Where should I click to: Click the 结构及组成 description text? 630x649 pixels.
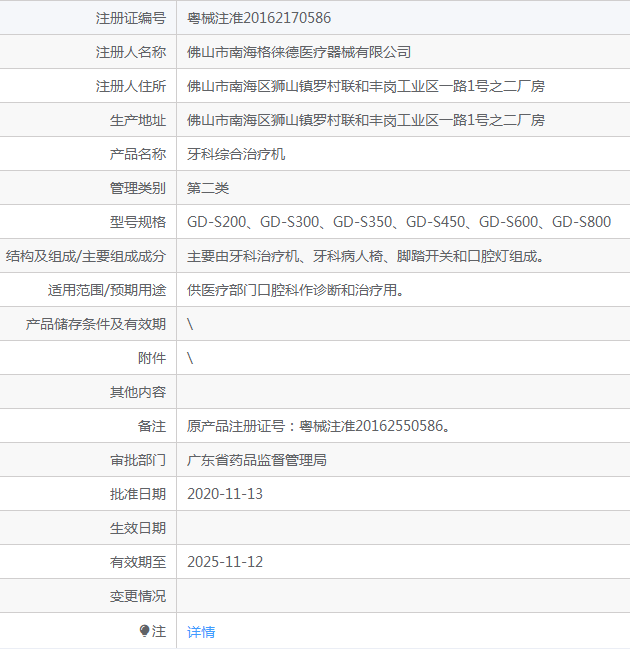tap(365, 256)
